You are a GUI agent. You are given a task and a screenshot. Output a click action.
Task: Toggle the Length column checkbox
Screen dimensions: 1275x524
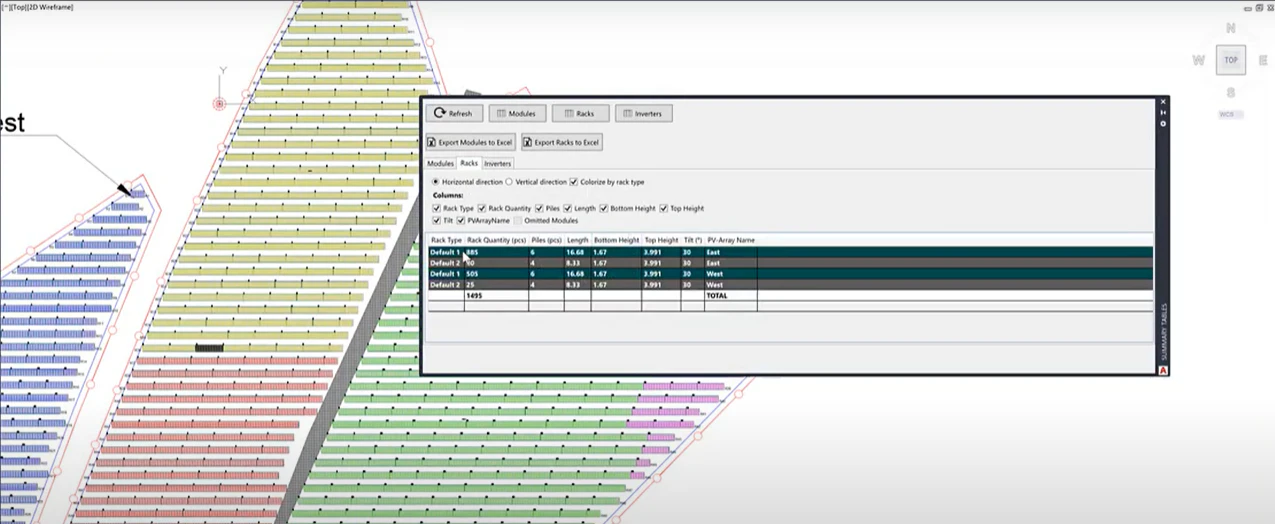point(568,208)
